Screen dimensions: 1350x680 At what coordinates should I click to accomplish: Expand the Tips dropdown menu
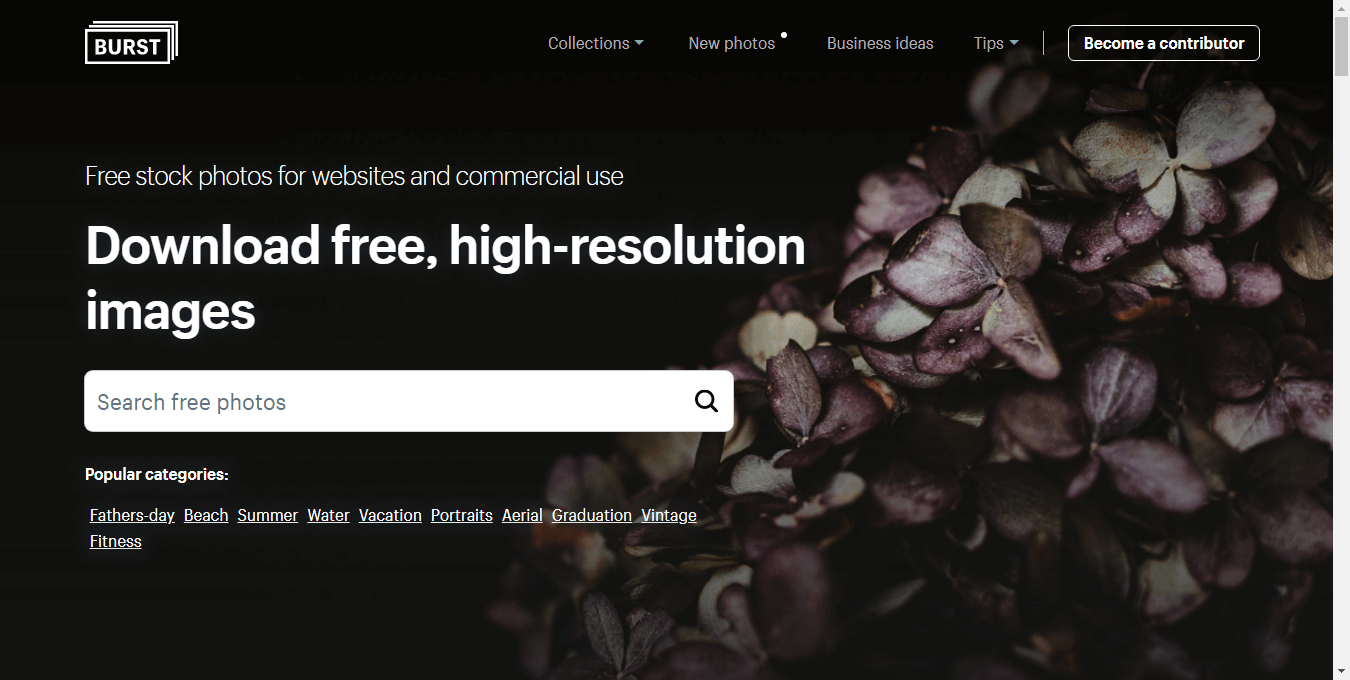pos(996,43)
